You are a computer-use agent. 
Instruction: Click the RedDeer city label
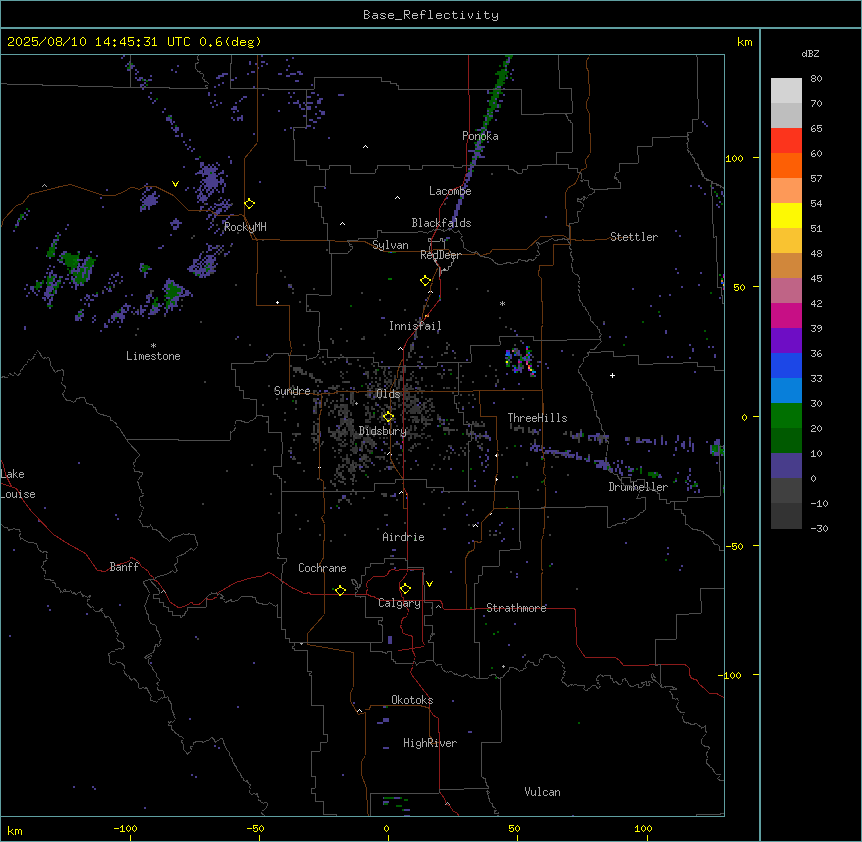[x=440, y=255]
